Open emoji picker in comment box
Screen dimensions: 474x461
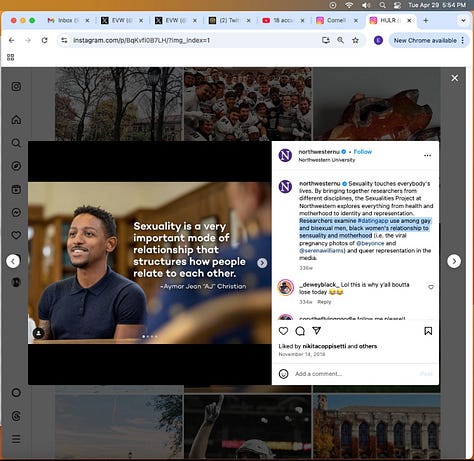(x=284, y=374)
